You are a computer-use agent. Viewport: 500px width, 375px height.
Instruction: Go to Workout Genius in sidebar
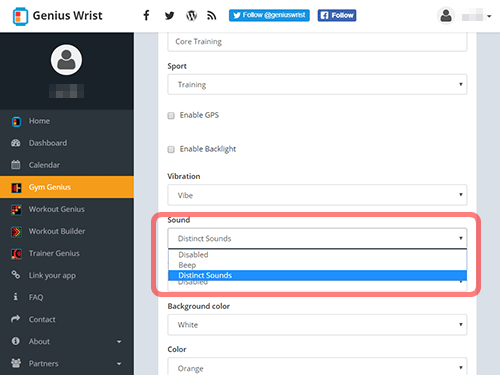pos(67,209)
